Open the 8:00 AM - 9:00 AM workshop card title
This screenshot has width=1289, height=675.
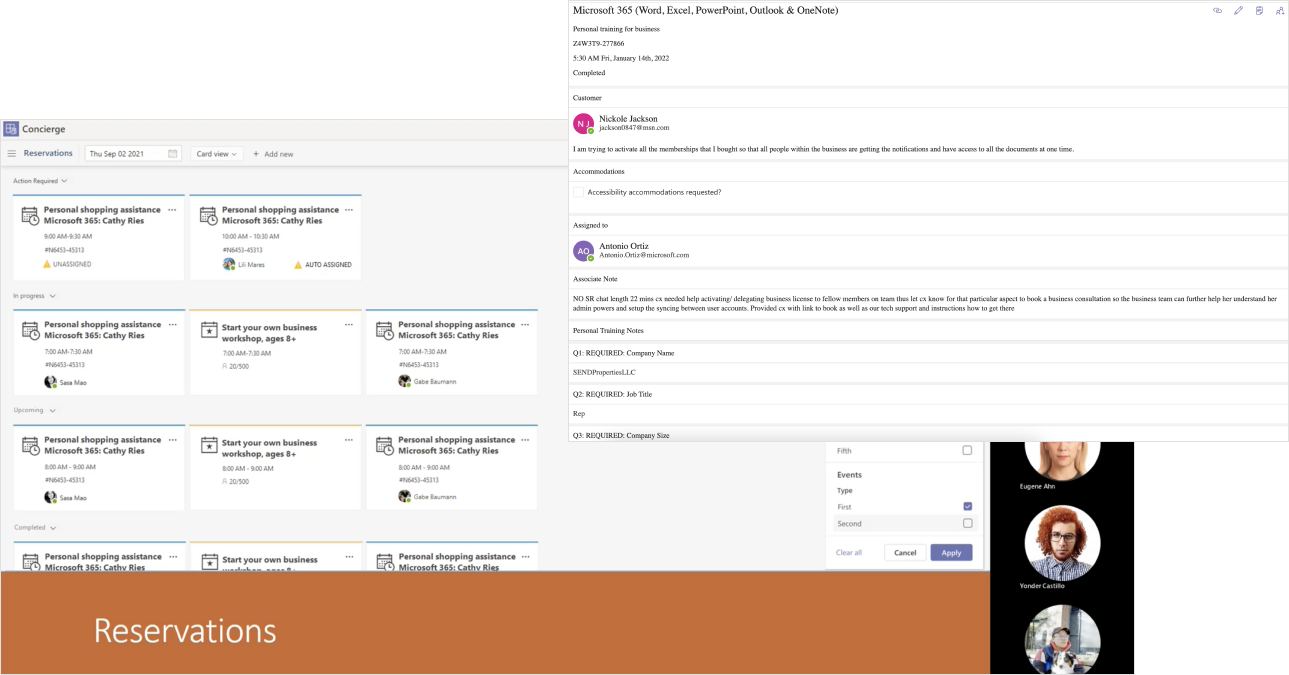point(269,448)
